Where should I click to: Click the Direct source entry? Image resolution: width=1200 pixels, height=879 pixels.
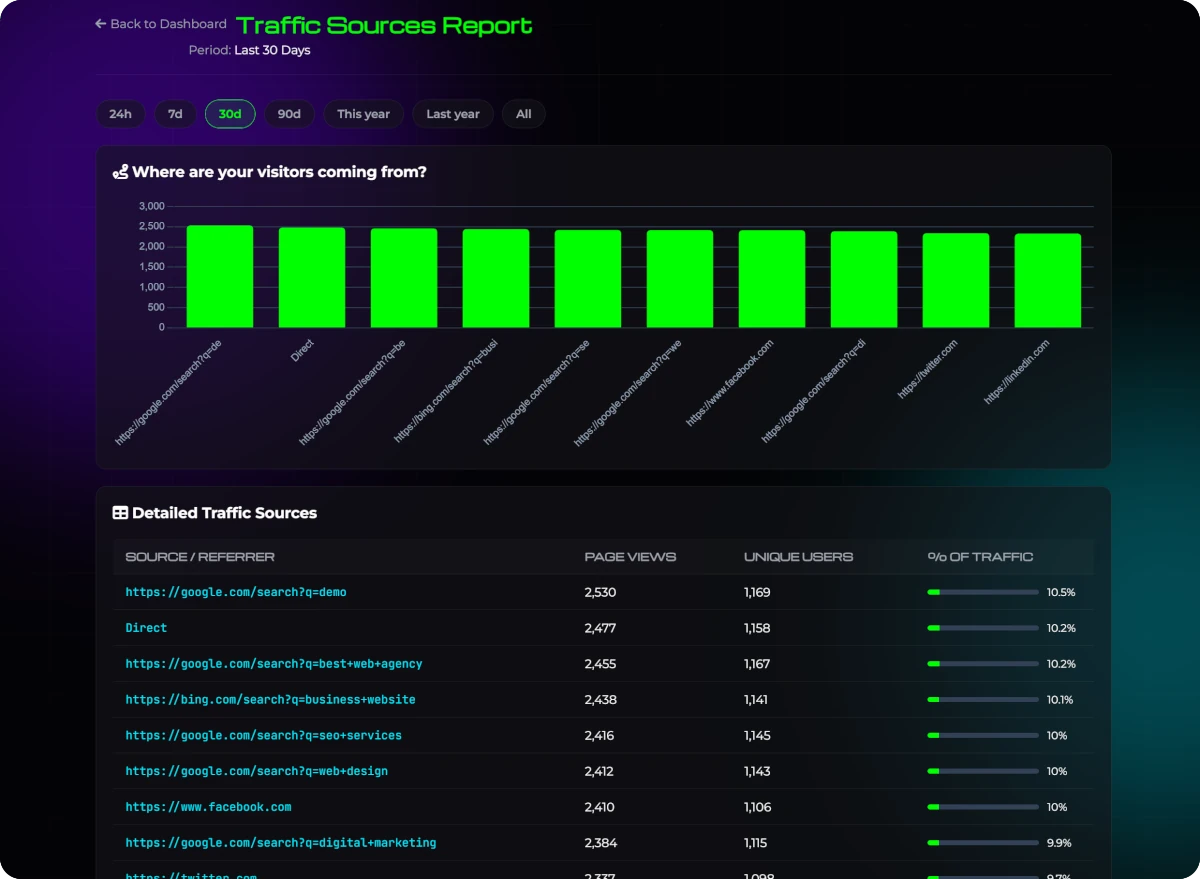coord(146,628)
